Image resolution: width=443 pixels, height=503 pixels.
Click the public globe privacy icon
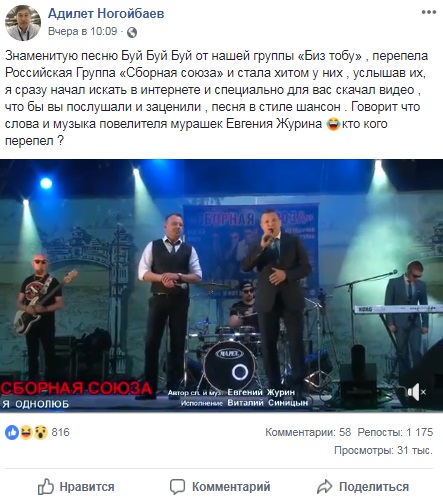click(x=132, y=32)
